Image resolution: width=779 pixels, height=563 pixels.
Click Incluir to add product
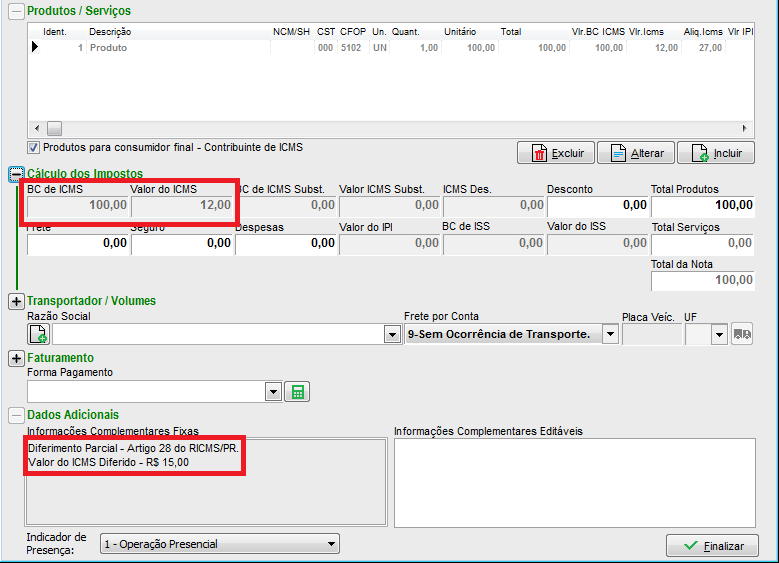click(715, 153)
